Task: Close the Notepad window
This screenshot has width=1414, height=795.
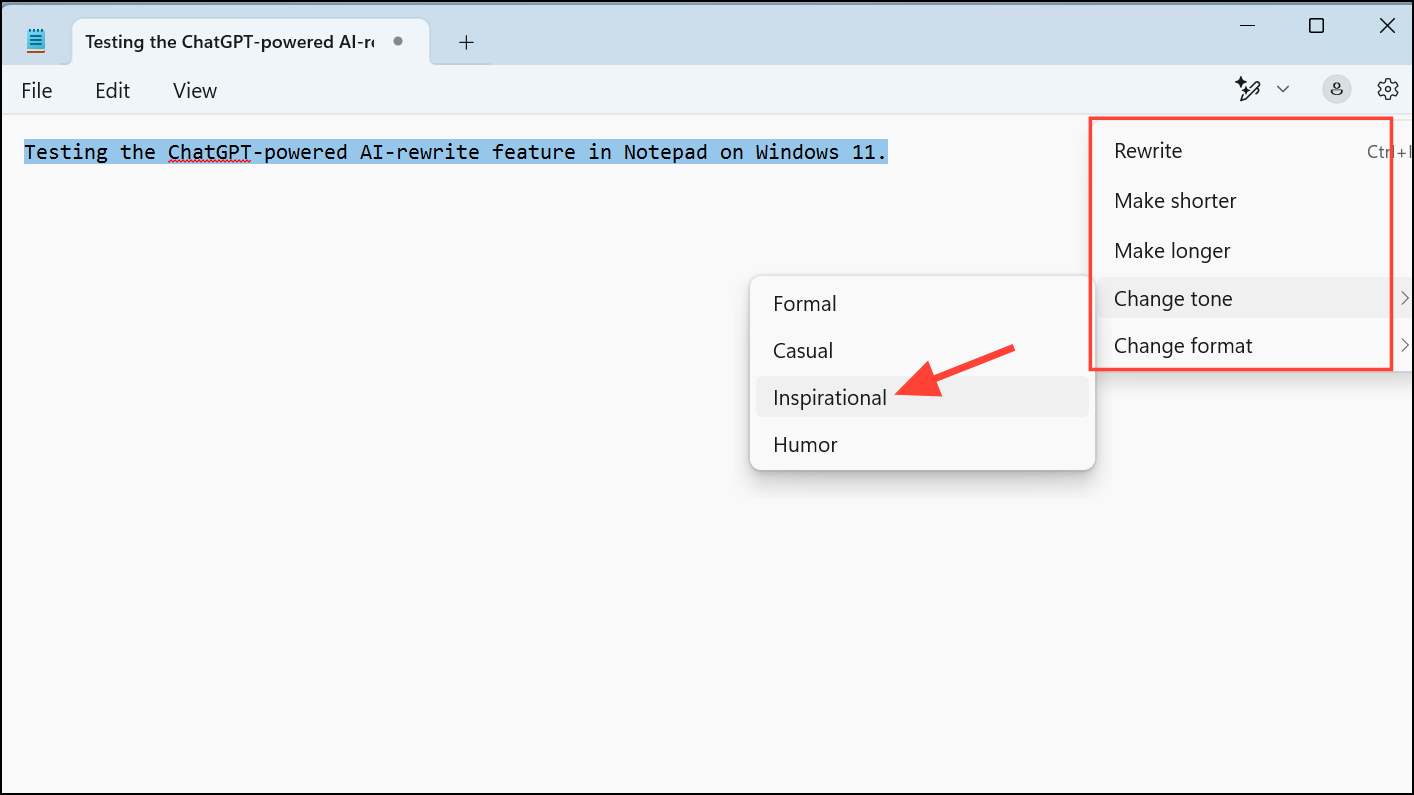Action: tap(1387, 26)
